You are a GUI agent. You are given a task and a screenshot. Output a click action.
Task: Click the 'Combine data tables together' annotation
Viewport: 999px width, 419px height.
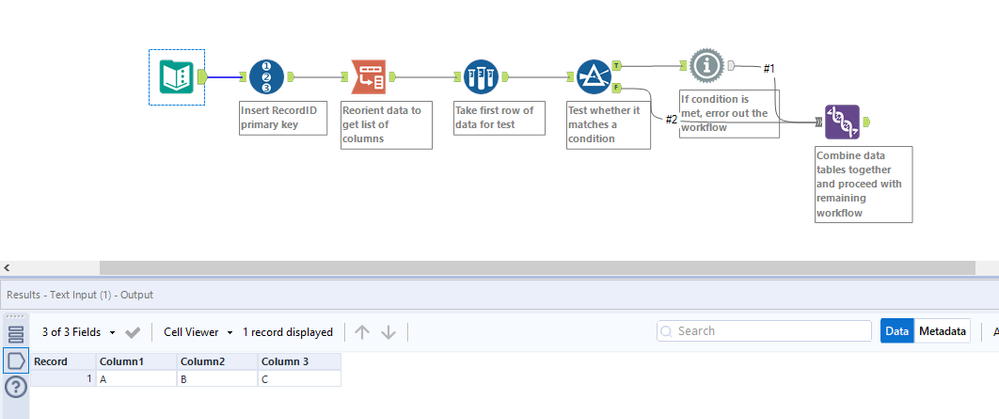863,185
